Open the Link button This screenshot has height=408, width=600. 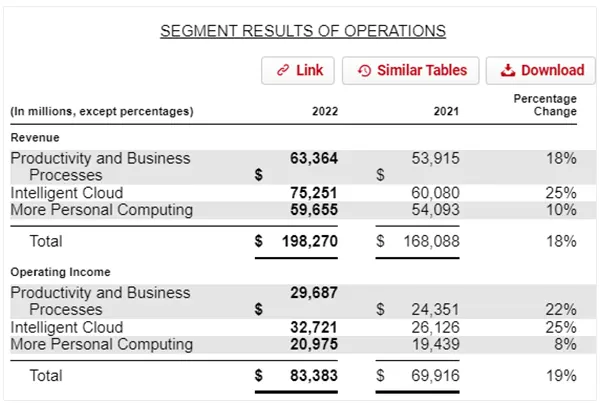coord(298,70)
